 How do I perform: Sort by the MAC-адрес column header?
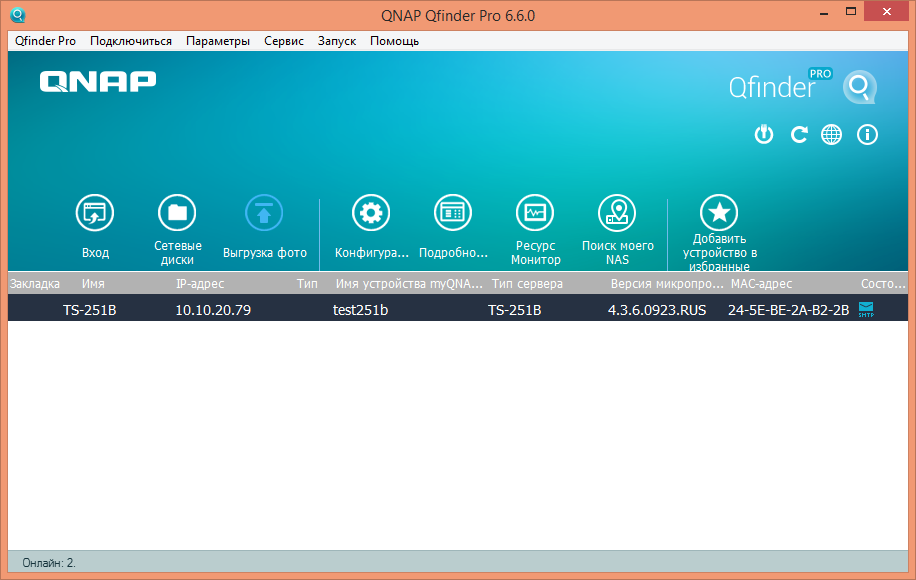point(761,284)
